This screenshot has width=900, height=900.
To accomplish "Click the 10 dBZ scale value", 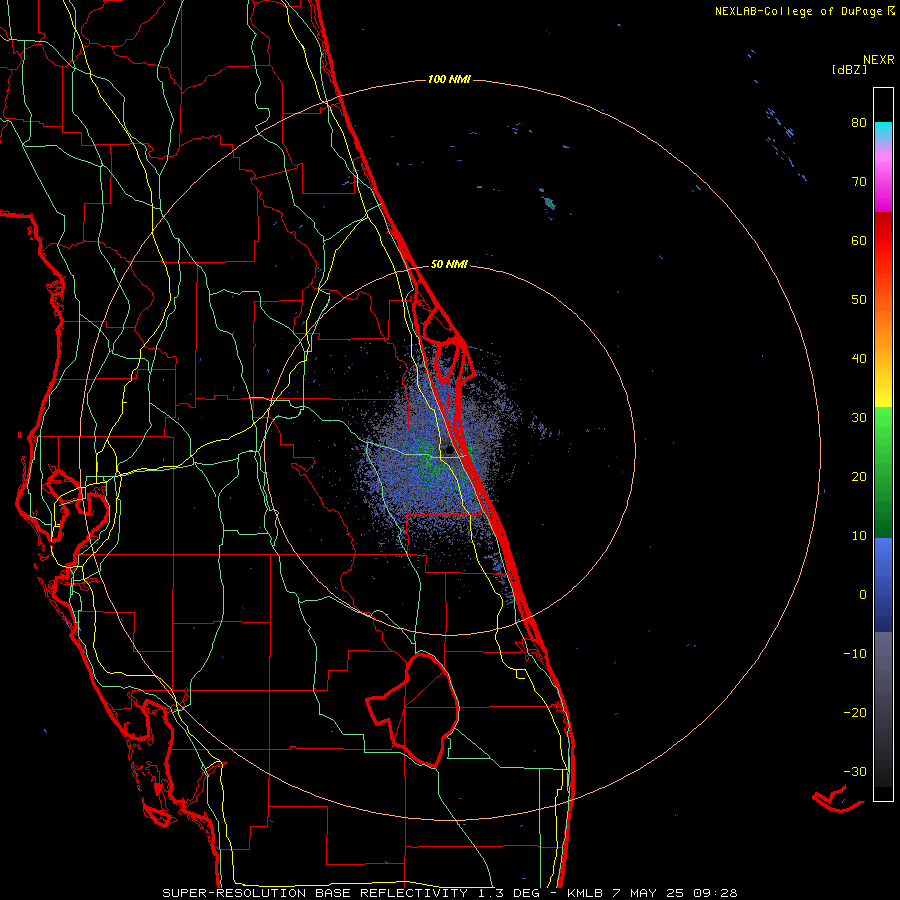I will coord(859,536).
